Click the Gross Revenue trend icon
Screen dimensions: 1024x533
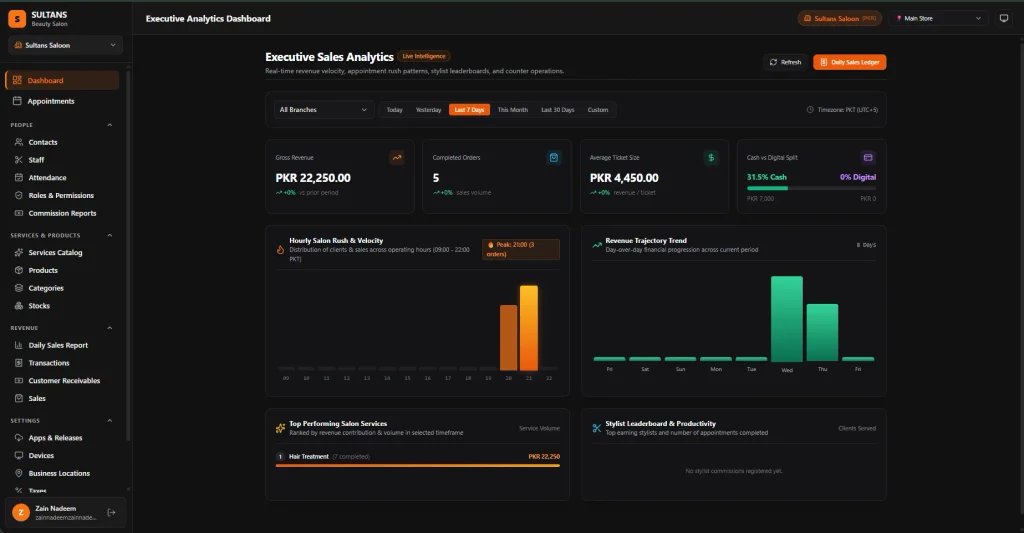(396, 157)
